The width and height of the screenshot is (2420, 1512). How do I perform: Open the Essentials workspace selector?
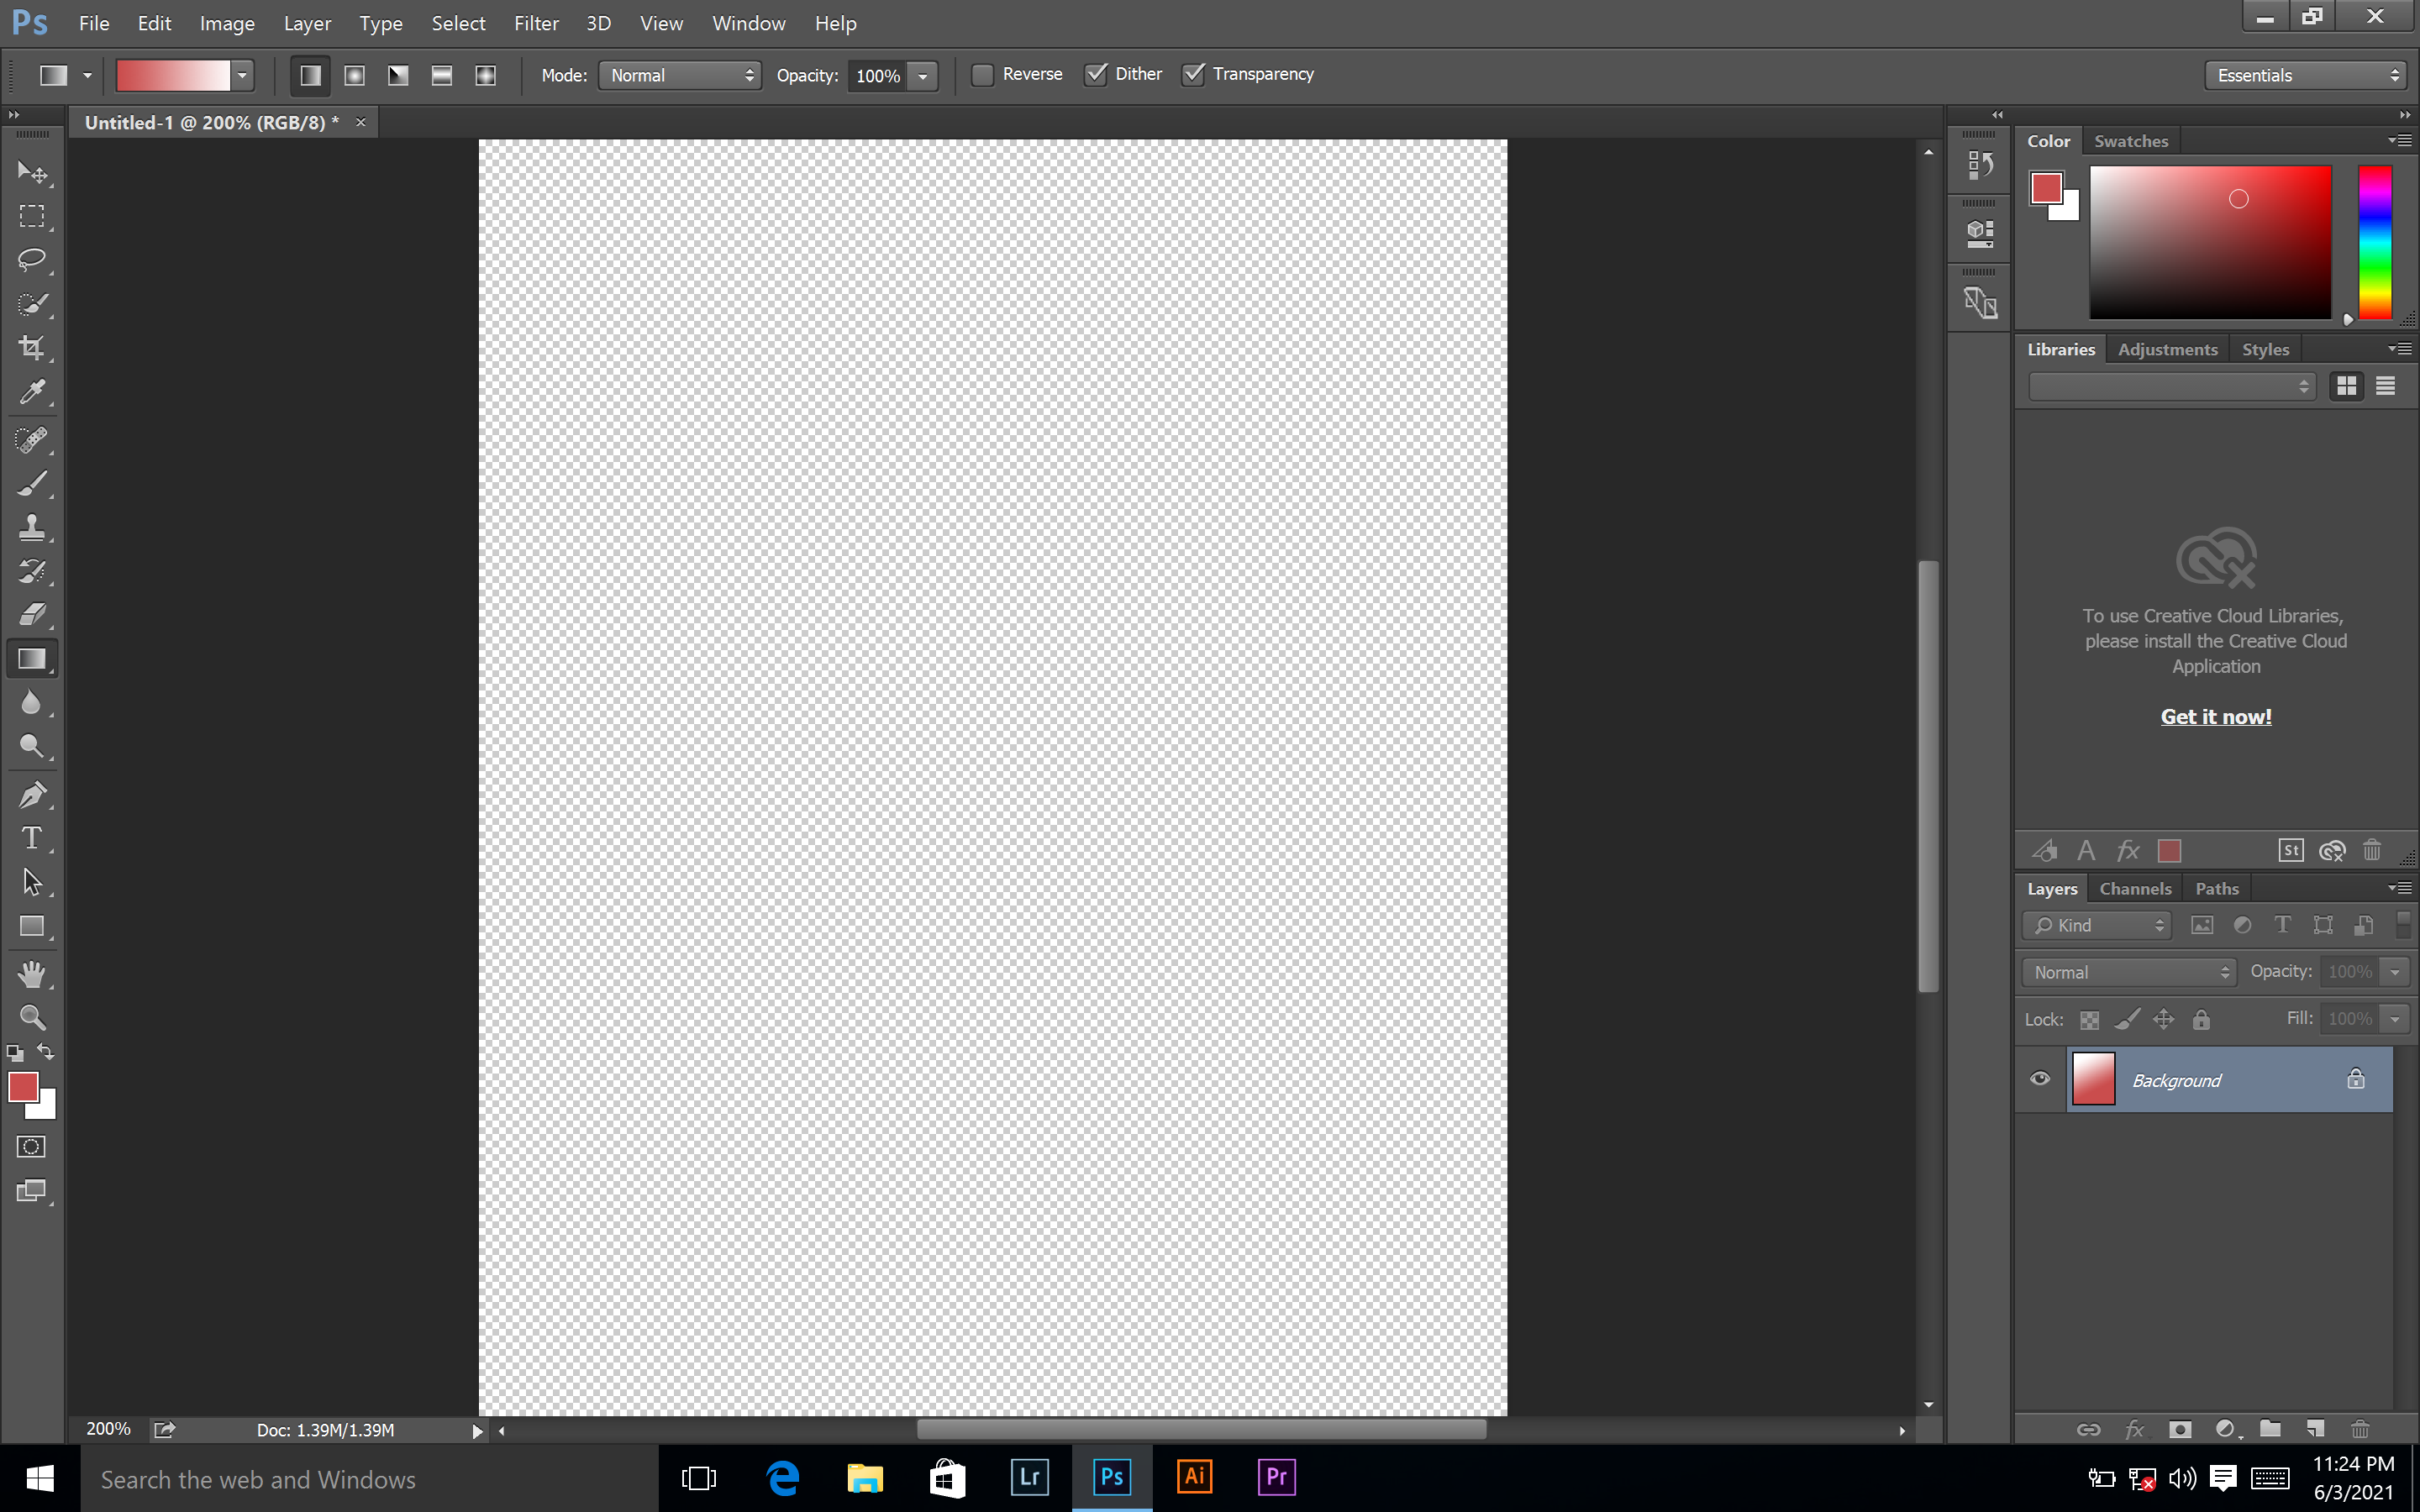(2305, 75)
